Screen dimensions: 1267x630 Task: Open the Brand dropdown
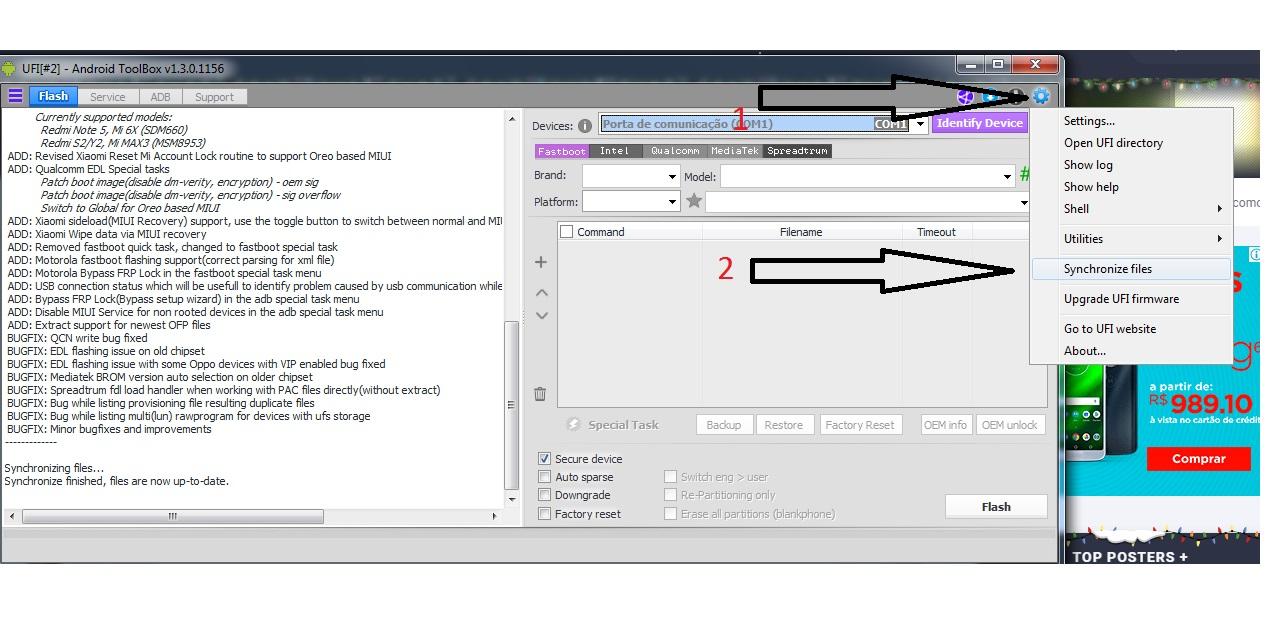(x=672, y=176)
